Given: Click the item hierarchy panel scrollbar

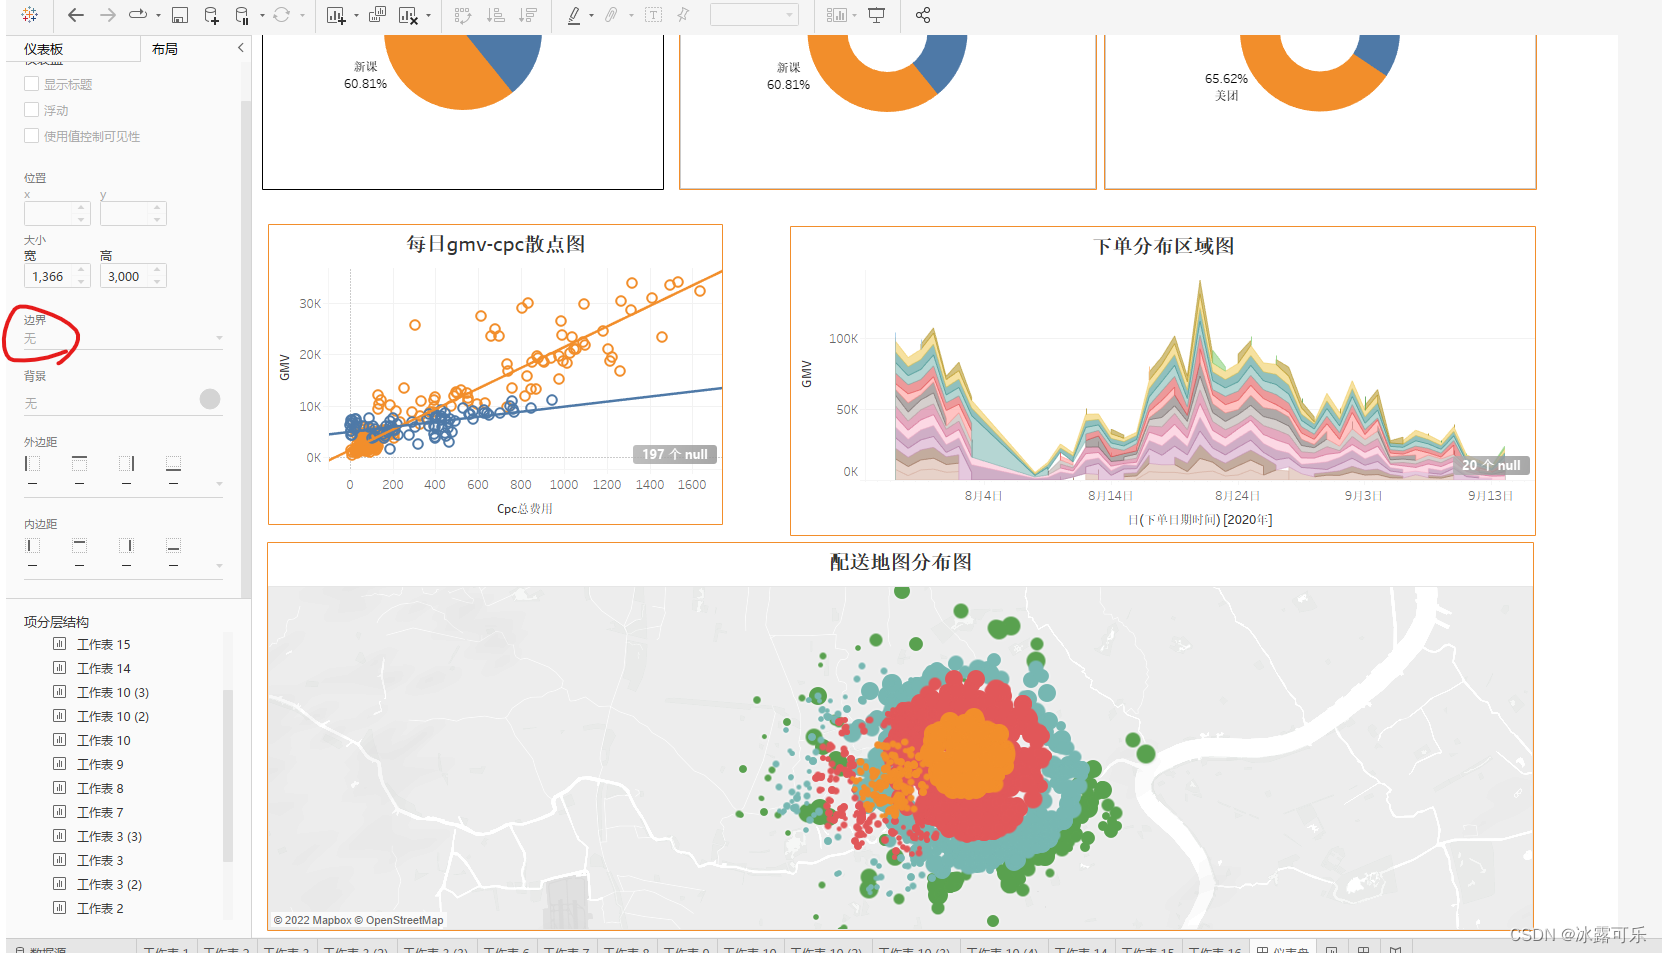Looking at the screenshot, I should (228, 776).
